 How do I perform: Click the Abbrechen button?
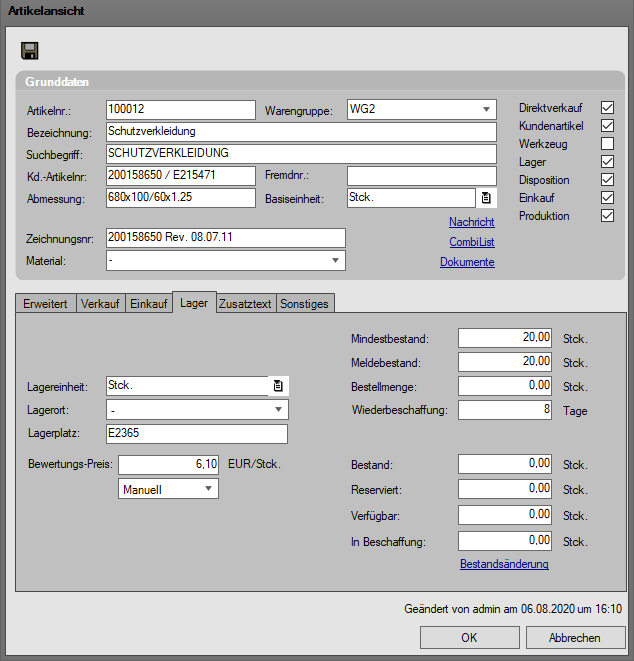pyautogui.click(x=575, y=637)
